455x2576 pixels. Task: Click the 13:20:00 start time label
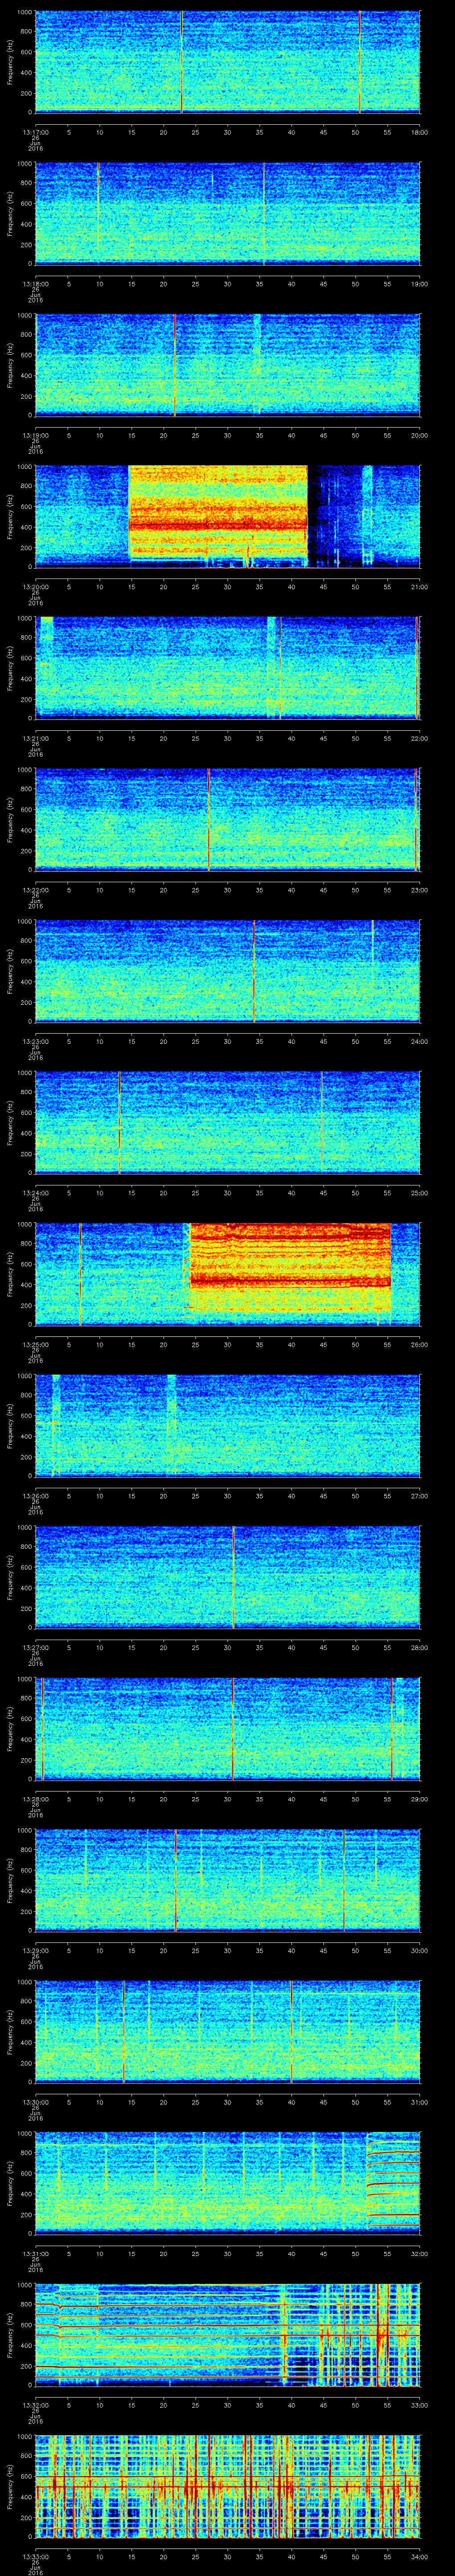[35, 586]
